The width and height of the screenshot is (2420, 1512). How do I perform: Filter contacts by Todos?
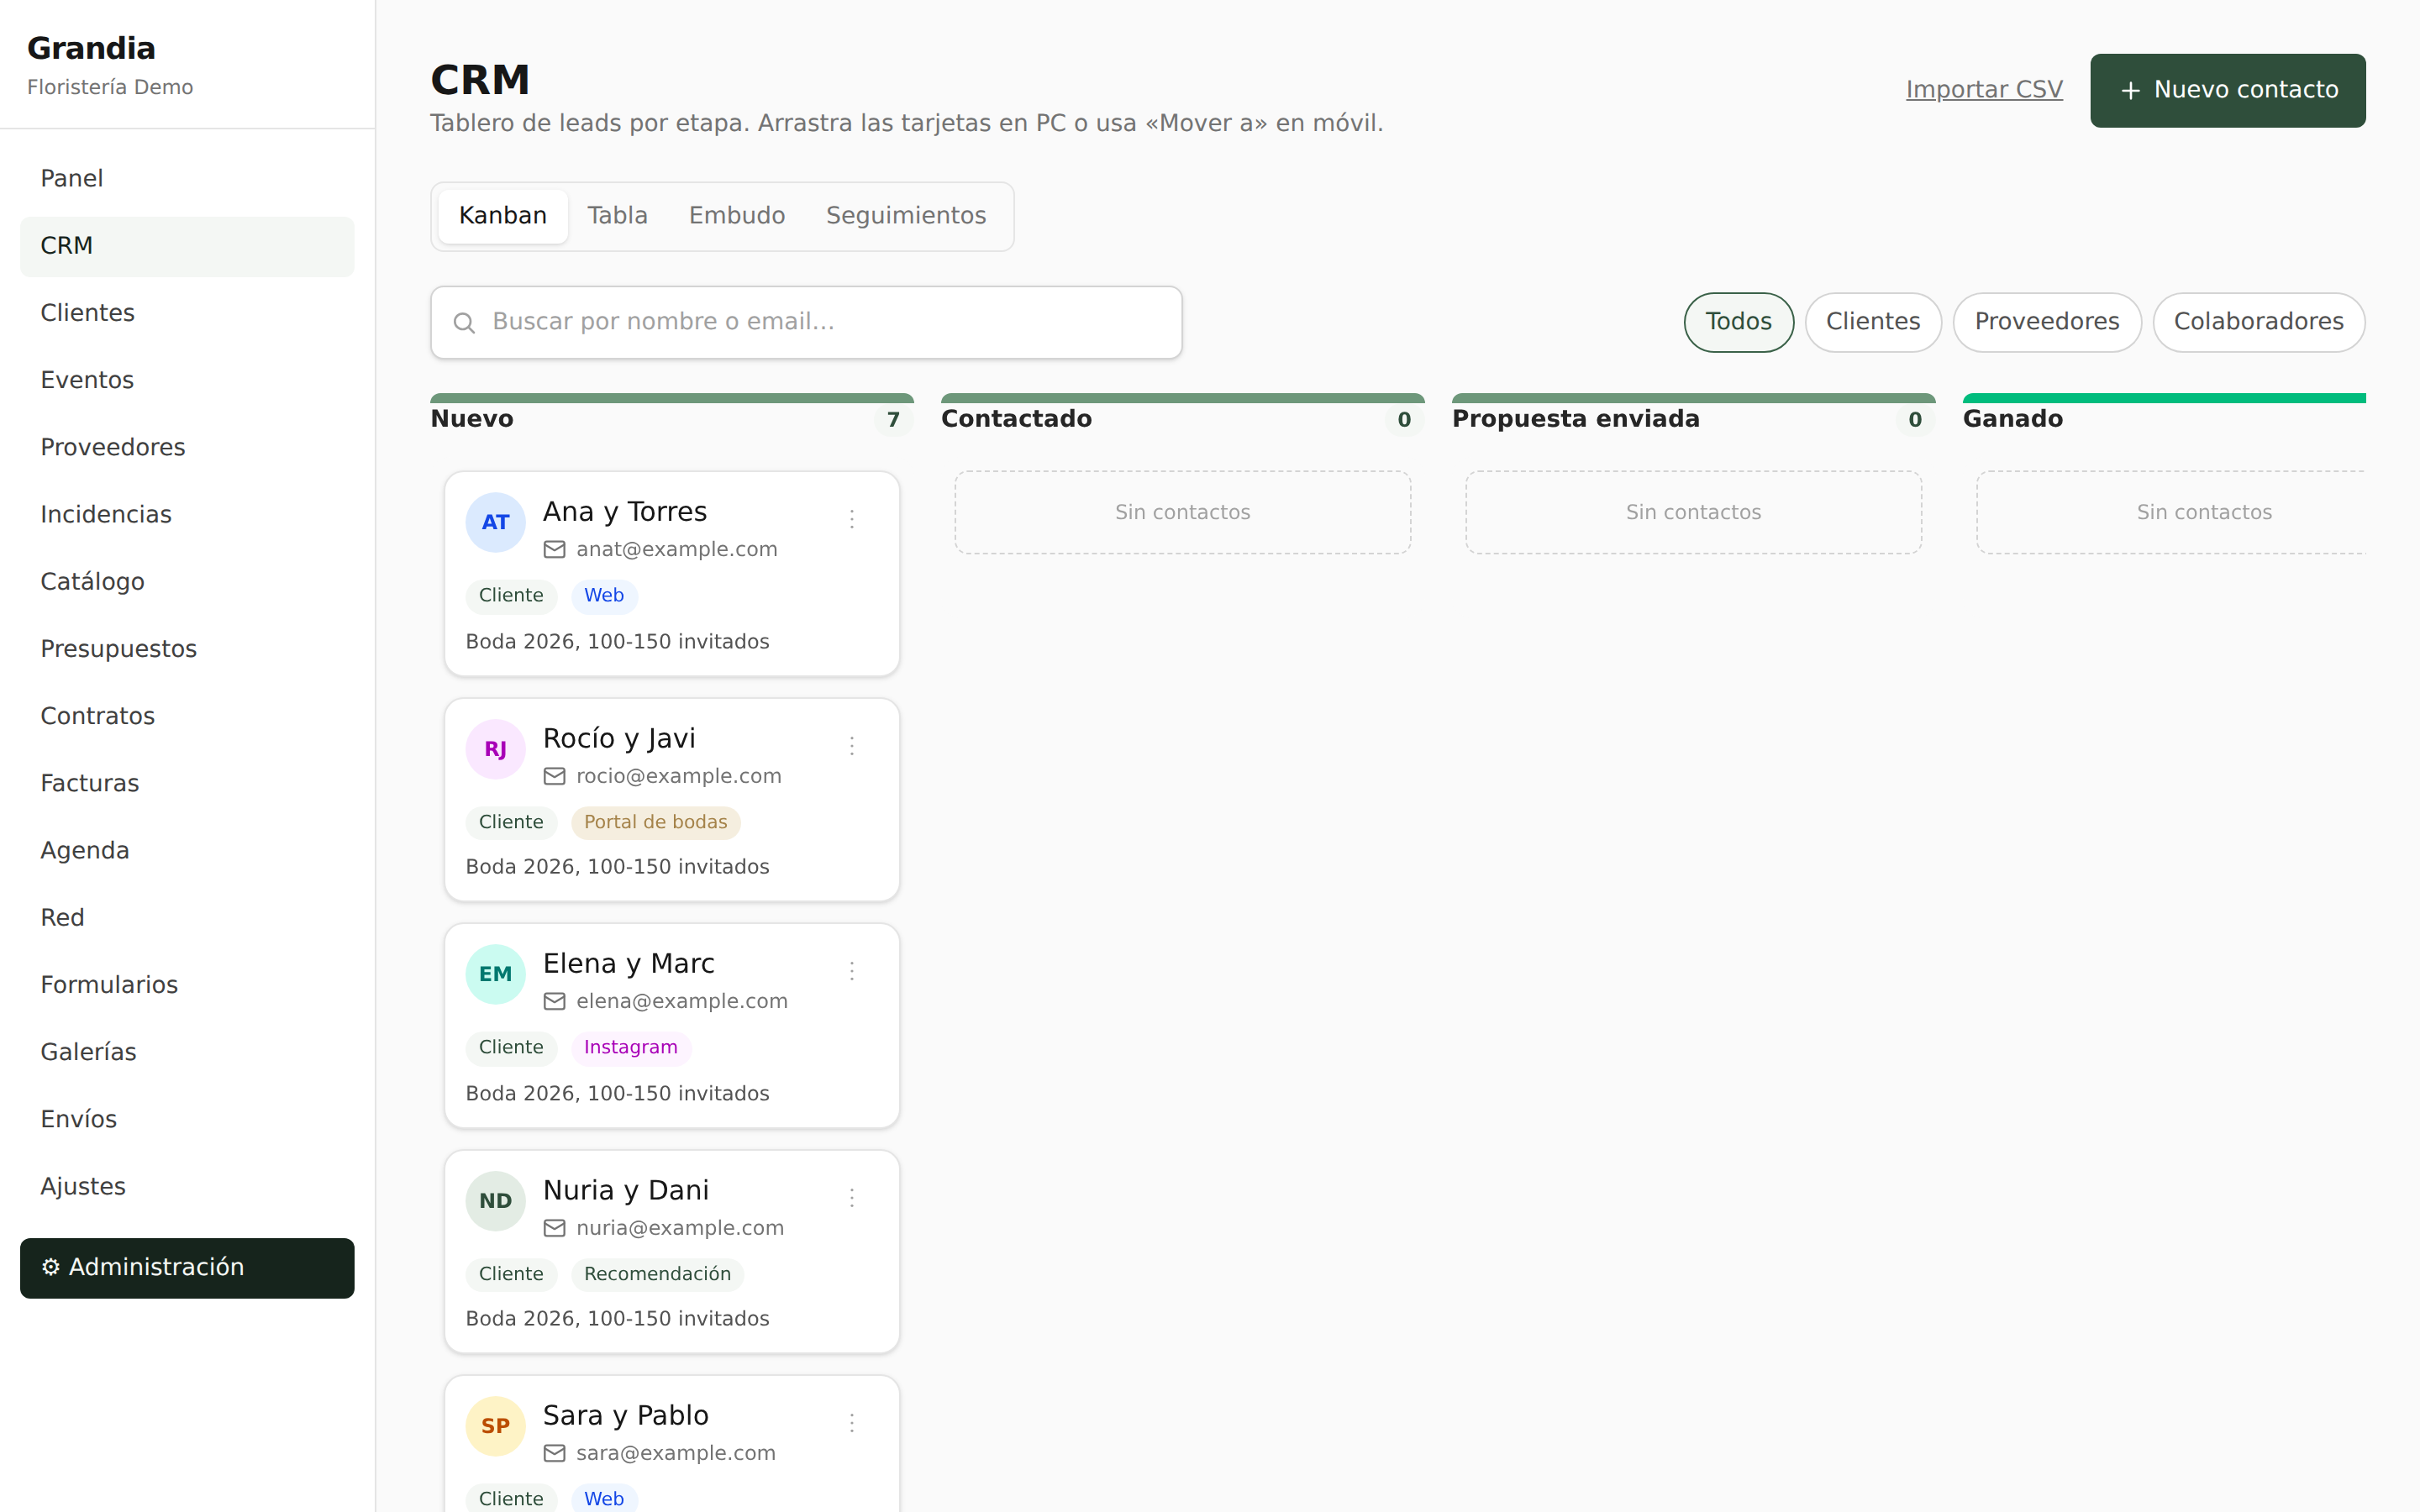[1738, 322]
